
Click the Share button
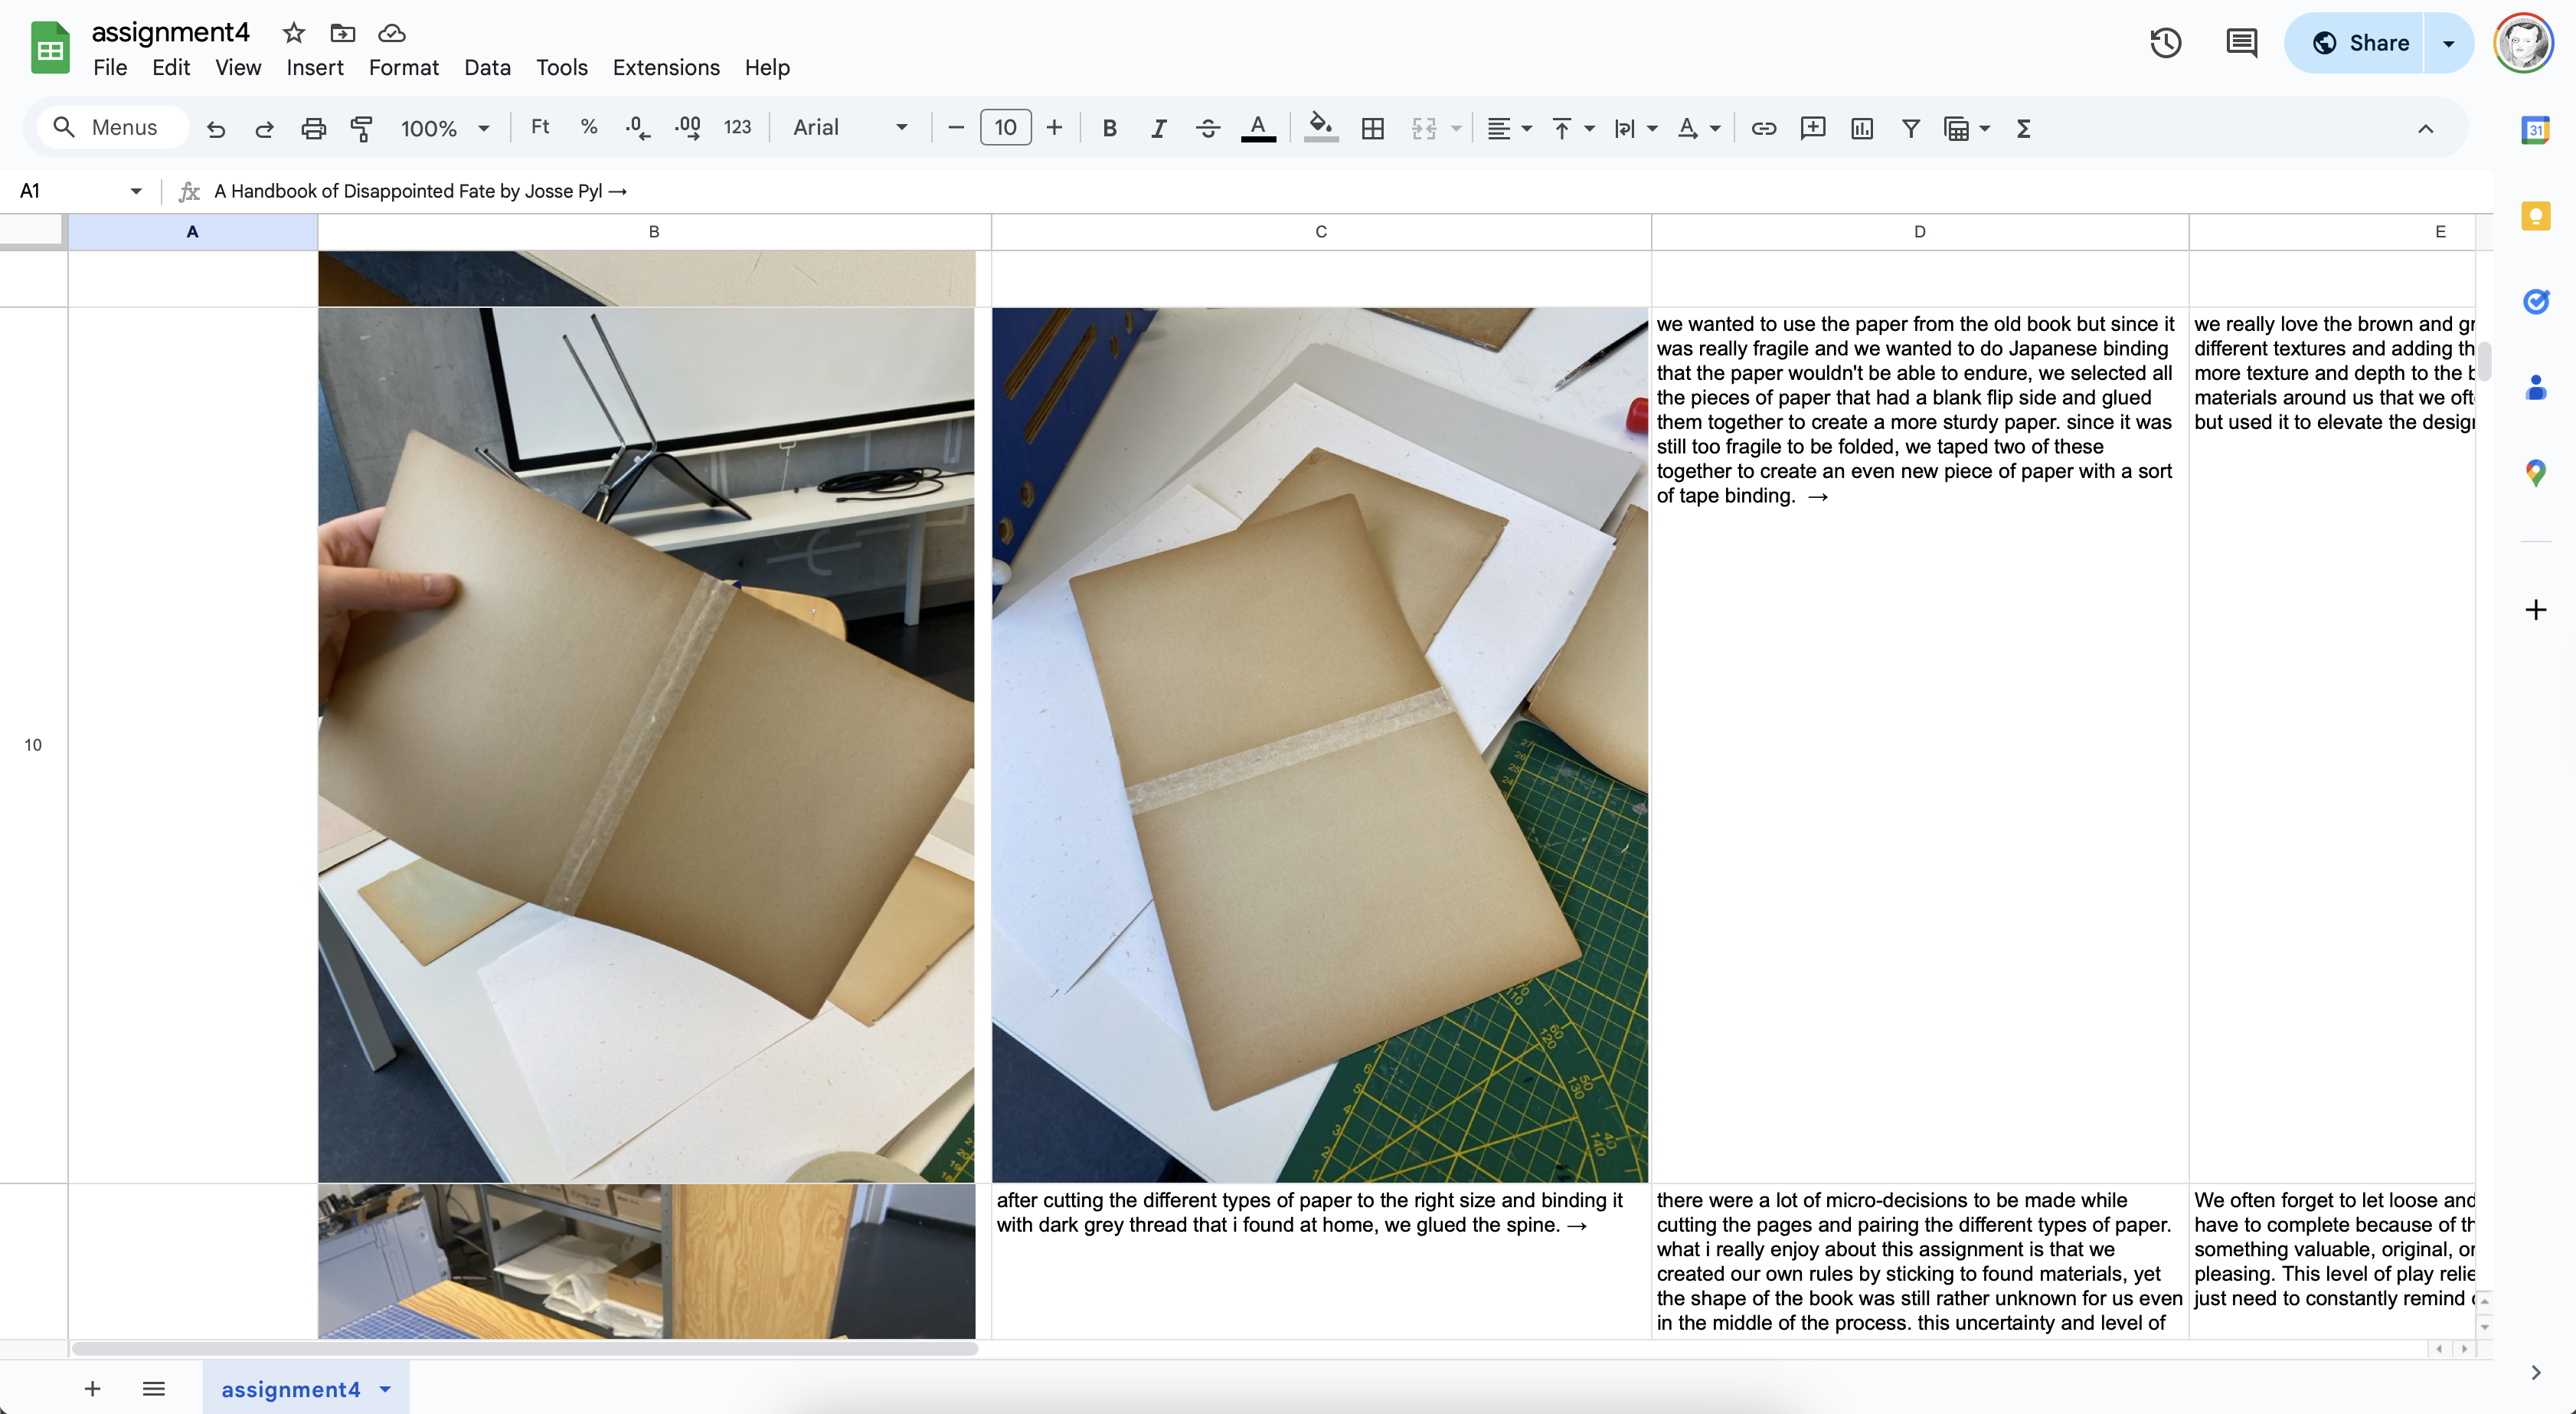pyautogui.click(x=2359, y=43)
